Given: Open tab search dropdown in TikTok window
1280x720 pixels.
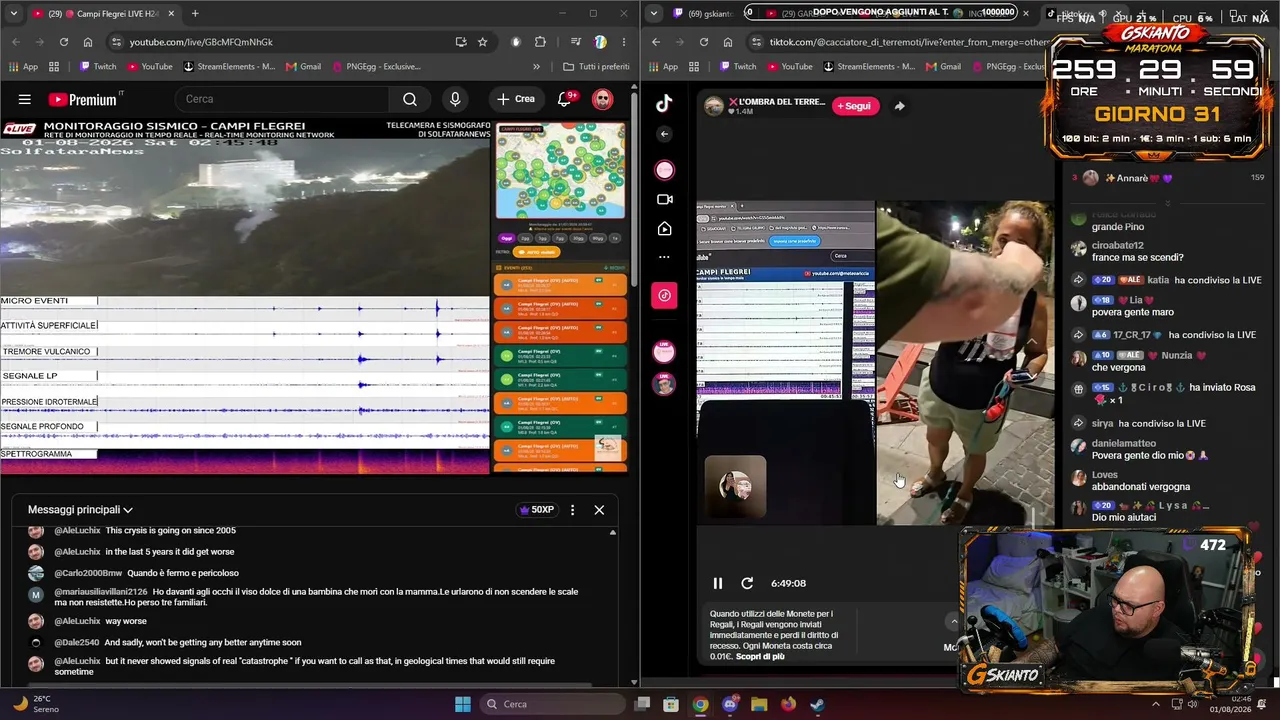Looking at the screenshot, I should pyautogui.click(x=654, y=14).
